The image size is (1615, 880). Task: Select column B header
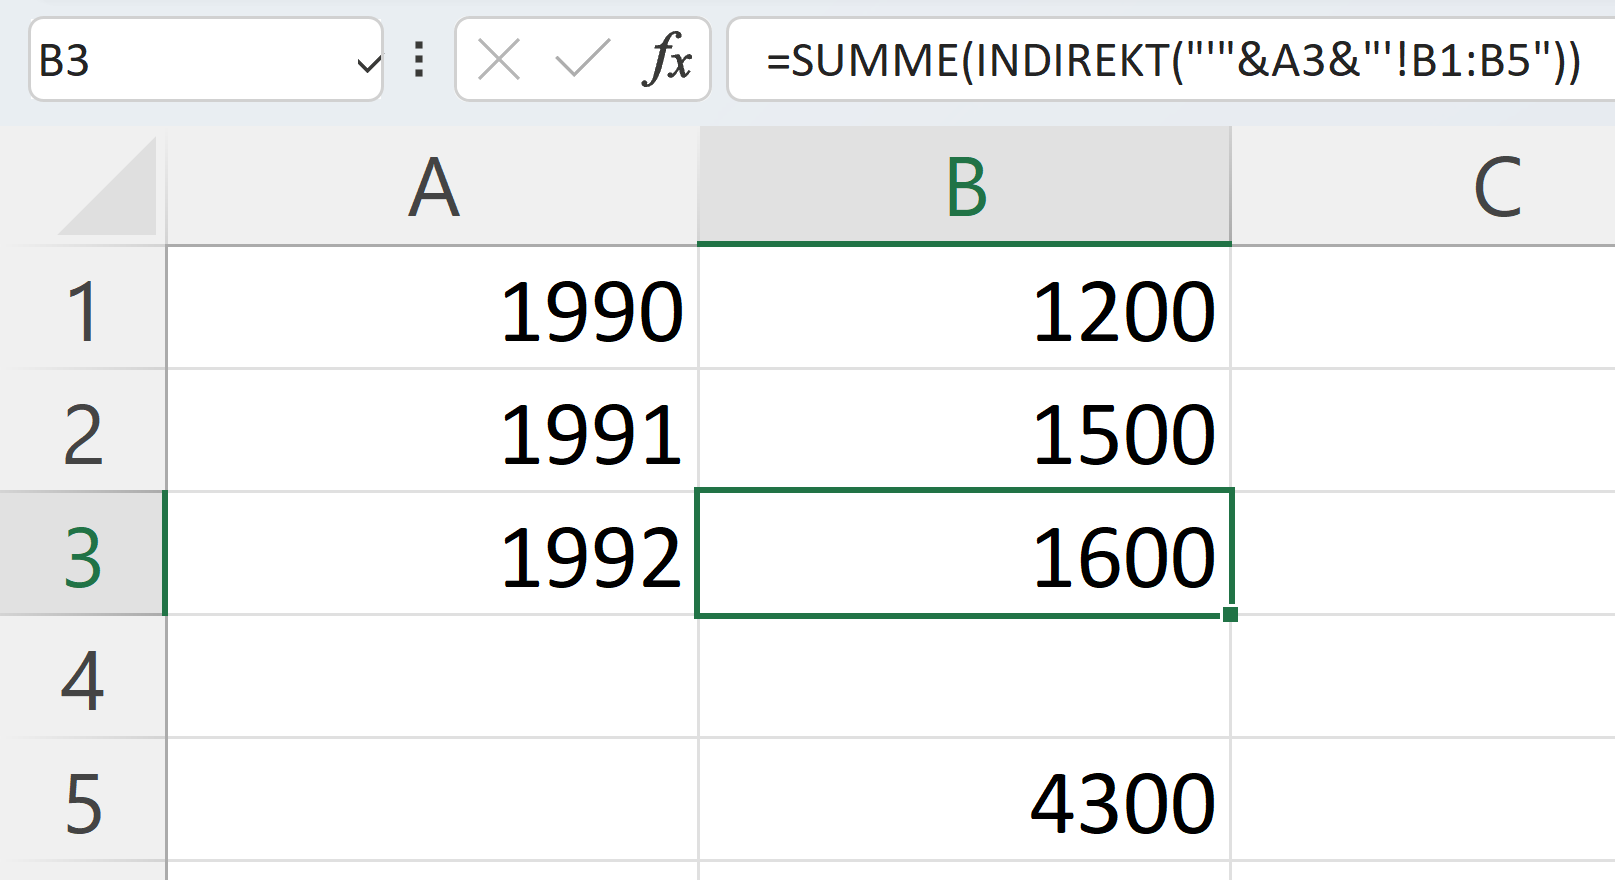pyautogui.click(x=964, y=187)
